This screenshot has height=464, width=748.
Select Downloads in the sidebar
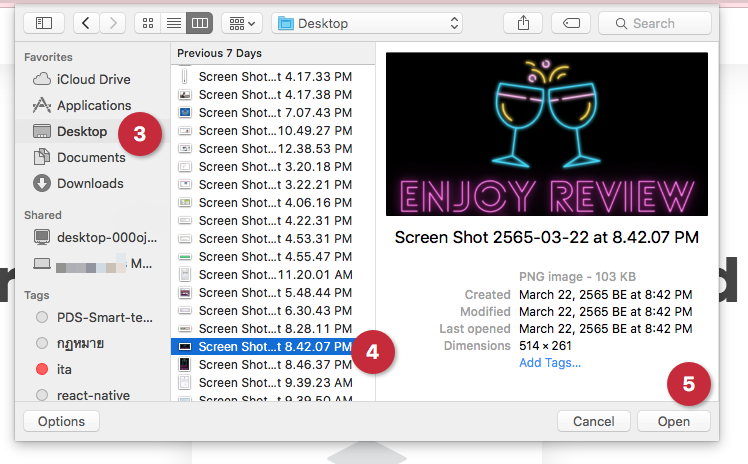click(90, 183)
